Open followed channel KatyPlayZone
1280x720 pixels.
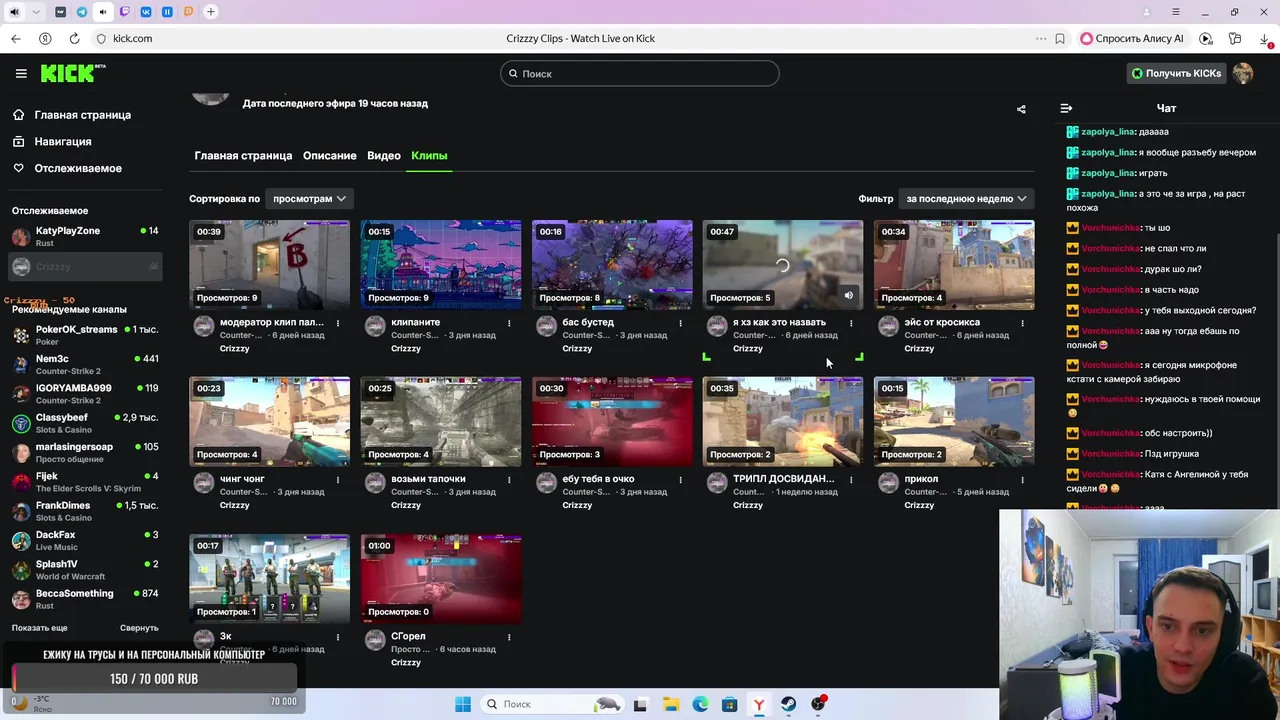85,237
